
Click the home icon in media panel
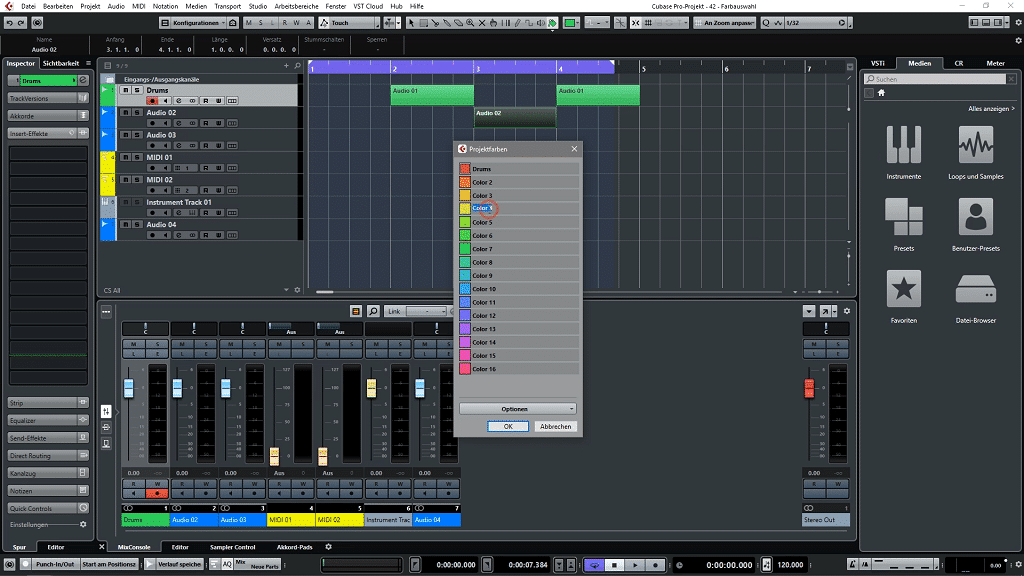881,93
